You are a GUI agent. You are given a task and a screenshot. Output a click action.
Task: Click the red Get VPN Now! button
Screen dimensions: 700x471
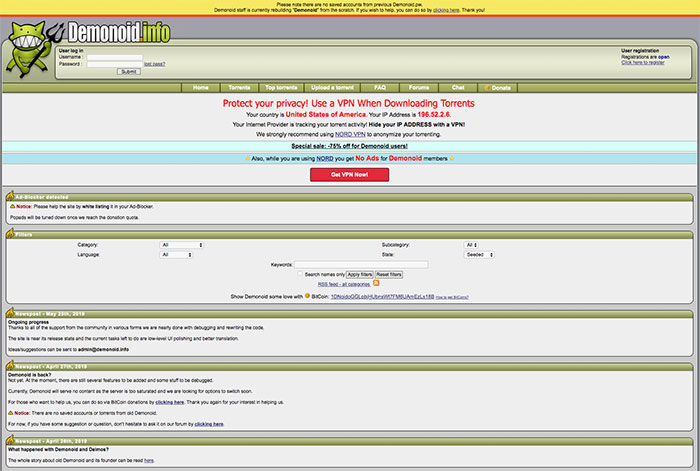point(350,175)
